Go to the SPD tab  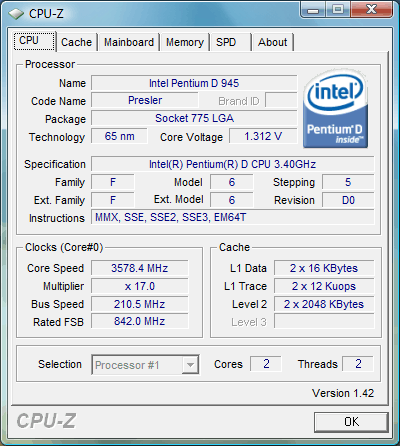pyautogui.click(x=230, y=42)
